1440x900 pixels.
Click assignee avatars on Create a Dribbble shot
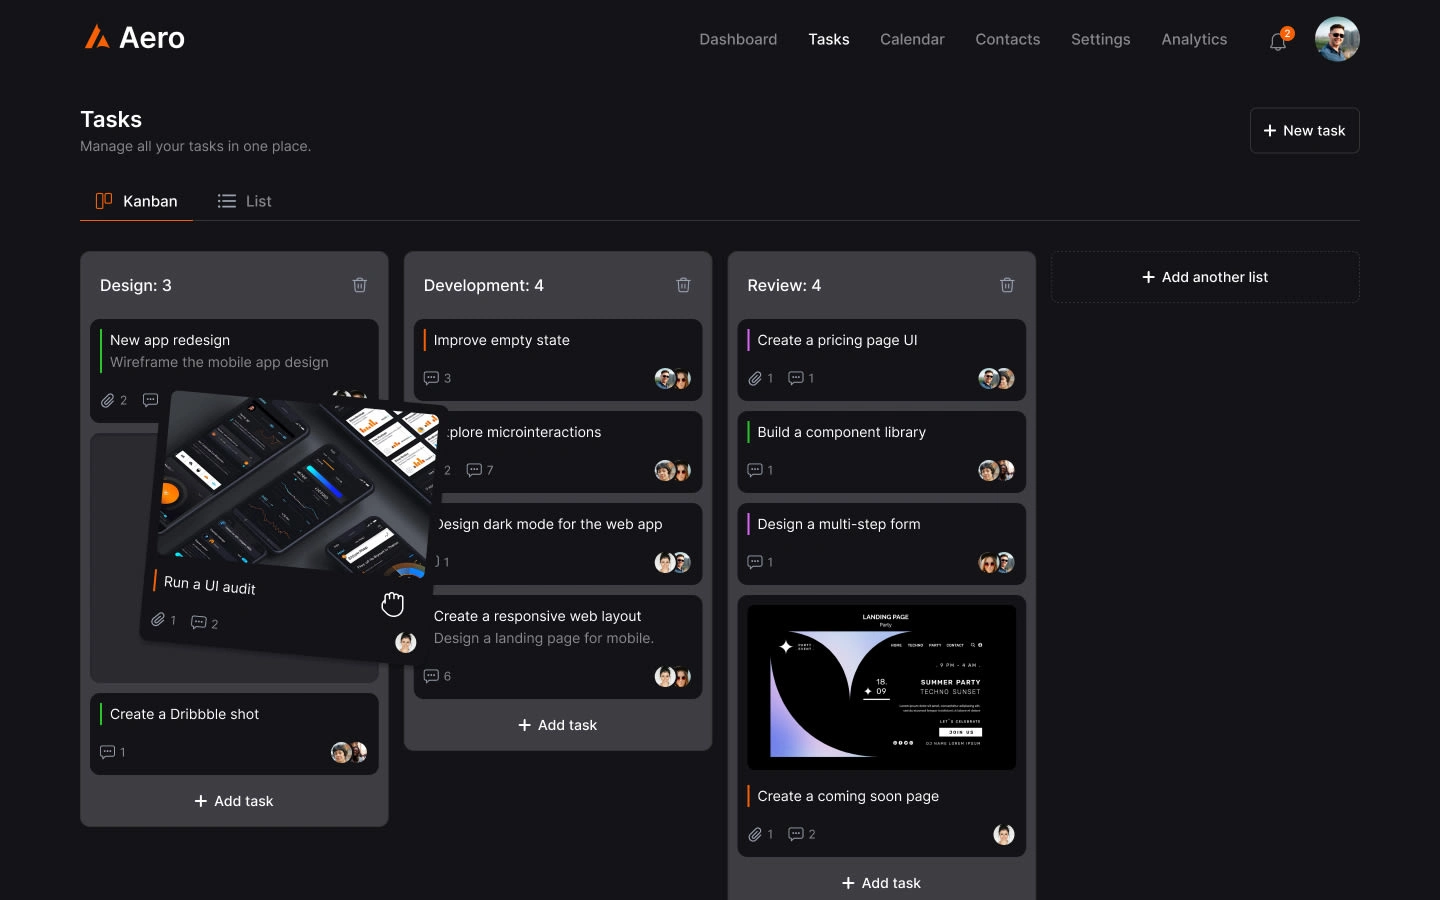tap(349, 752)
